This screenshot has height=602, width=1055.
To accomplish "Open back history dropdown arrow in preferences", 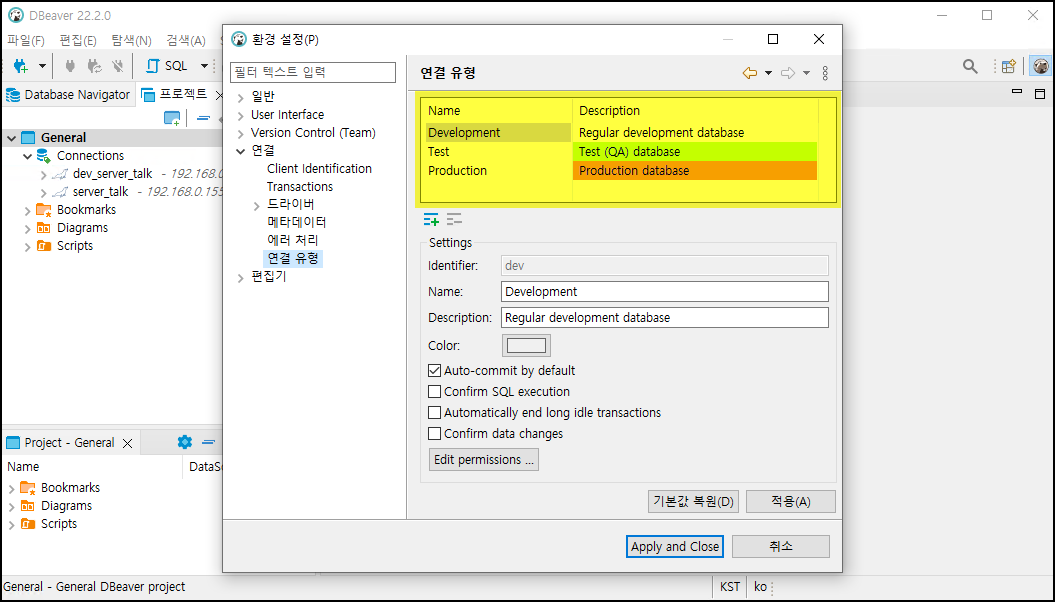I will 768,73.
